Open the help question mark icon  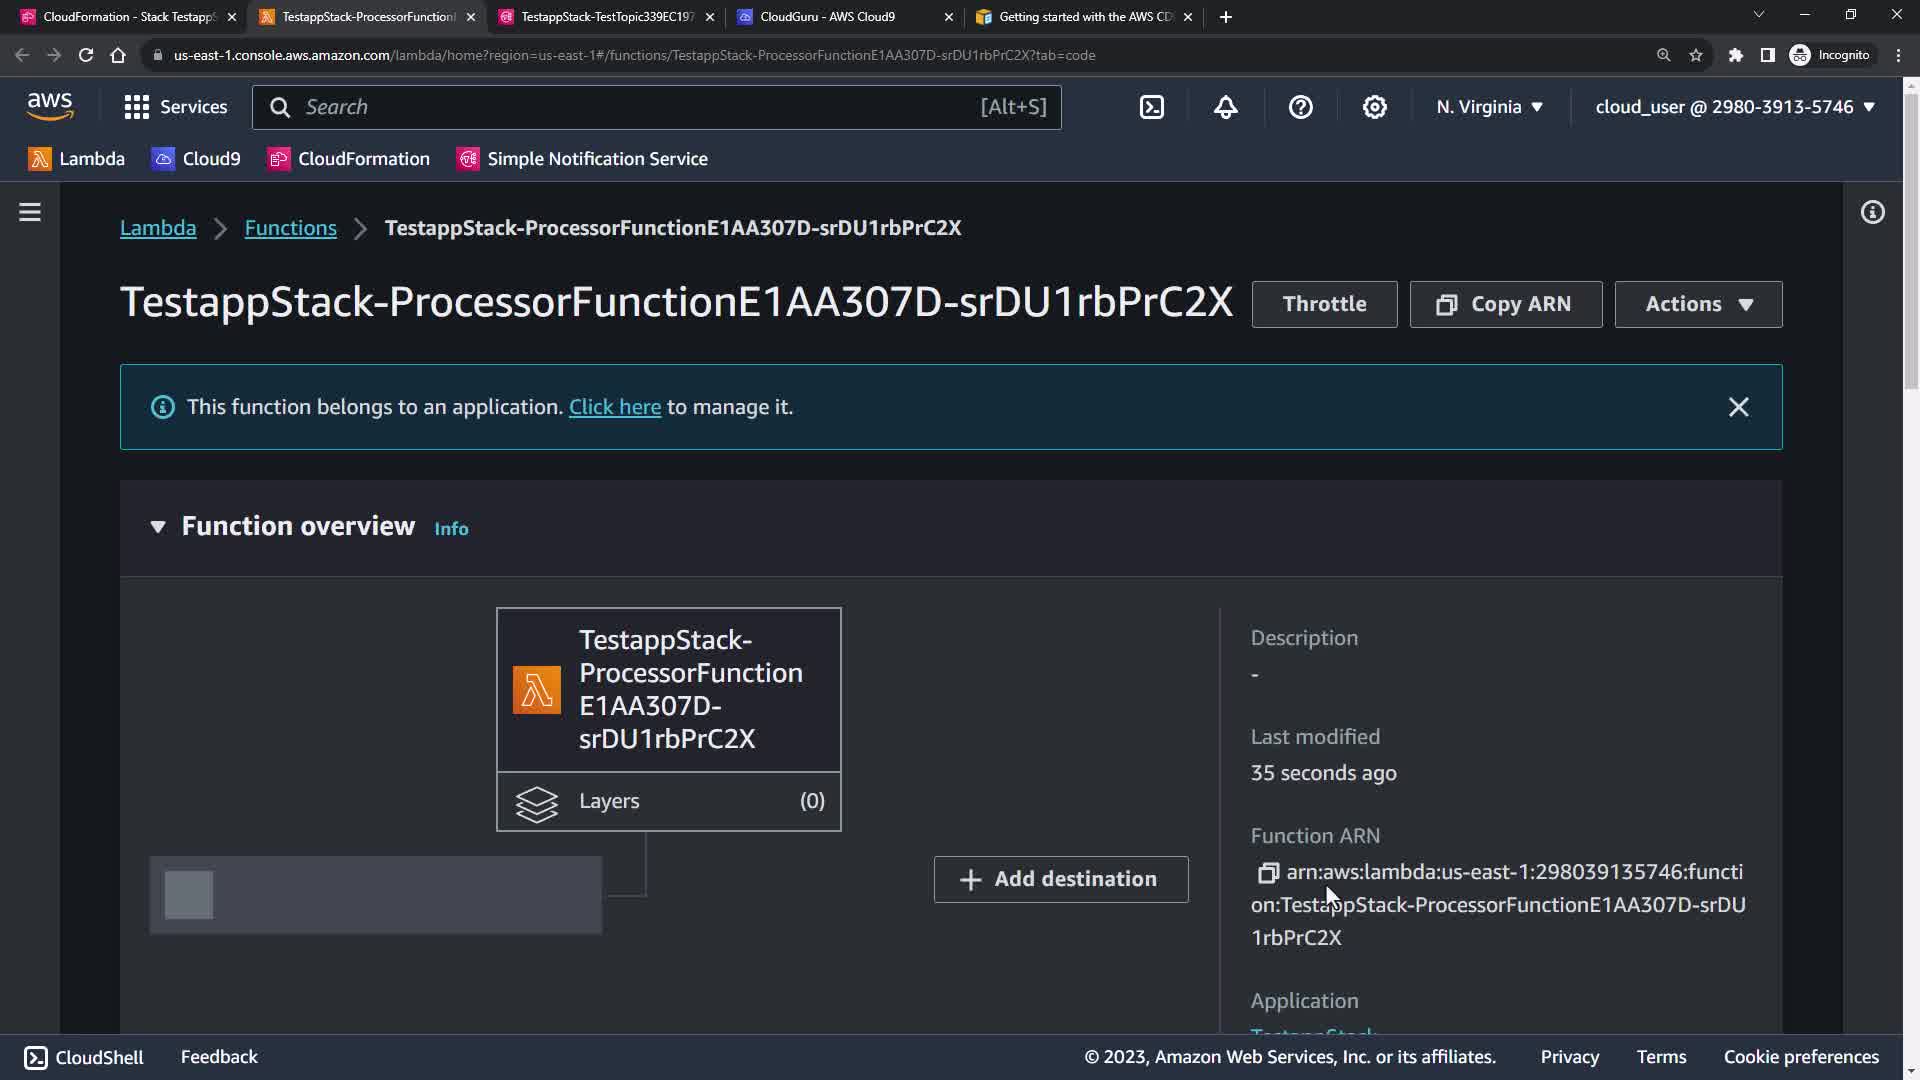click(1300, 107)
